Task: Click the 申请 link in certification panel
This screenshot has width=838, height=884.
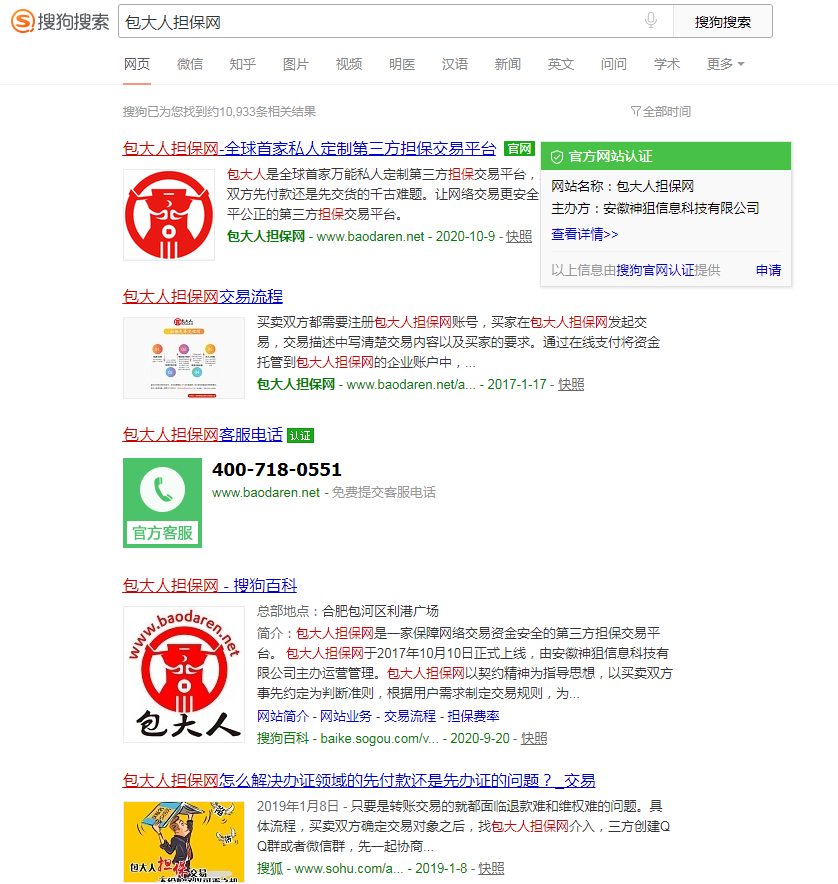Action: tap(768, 270)
